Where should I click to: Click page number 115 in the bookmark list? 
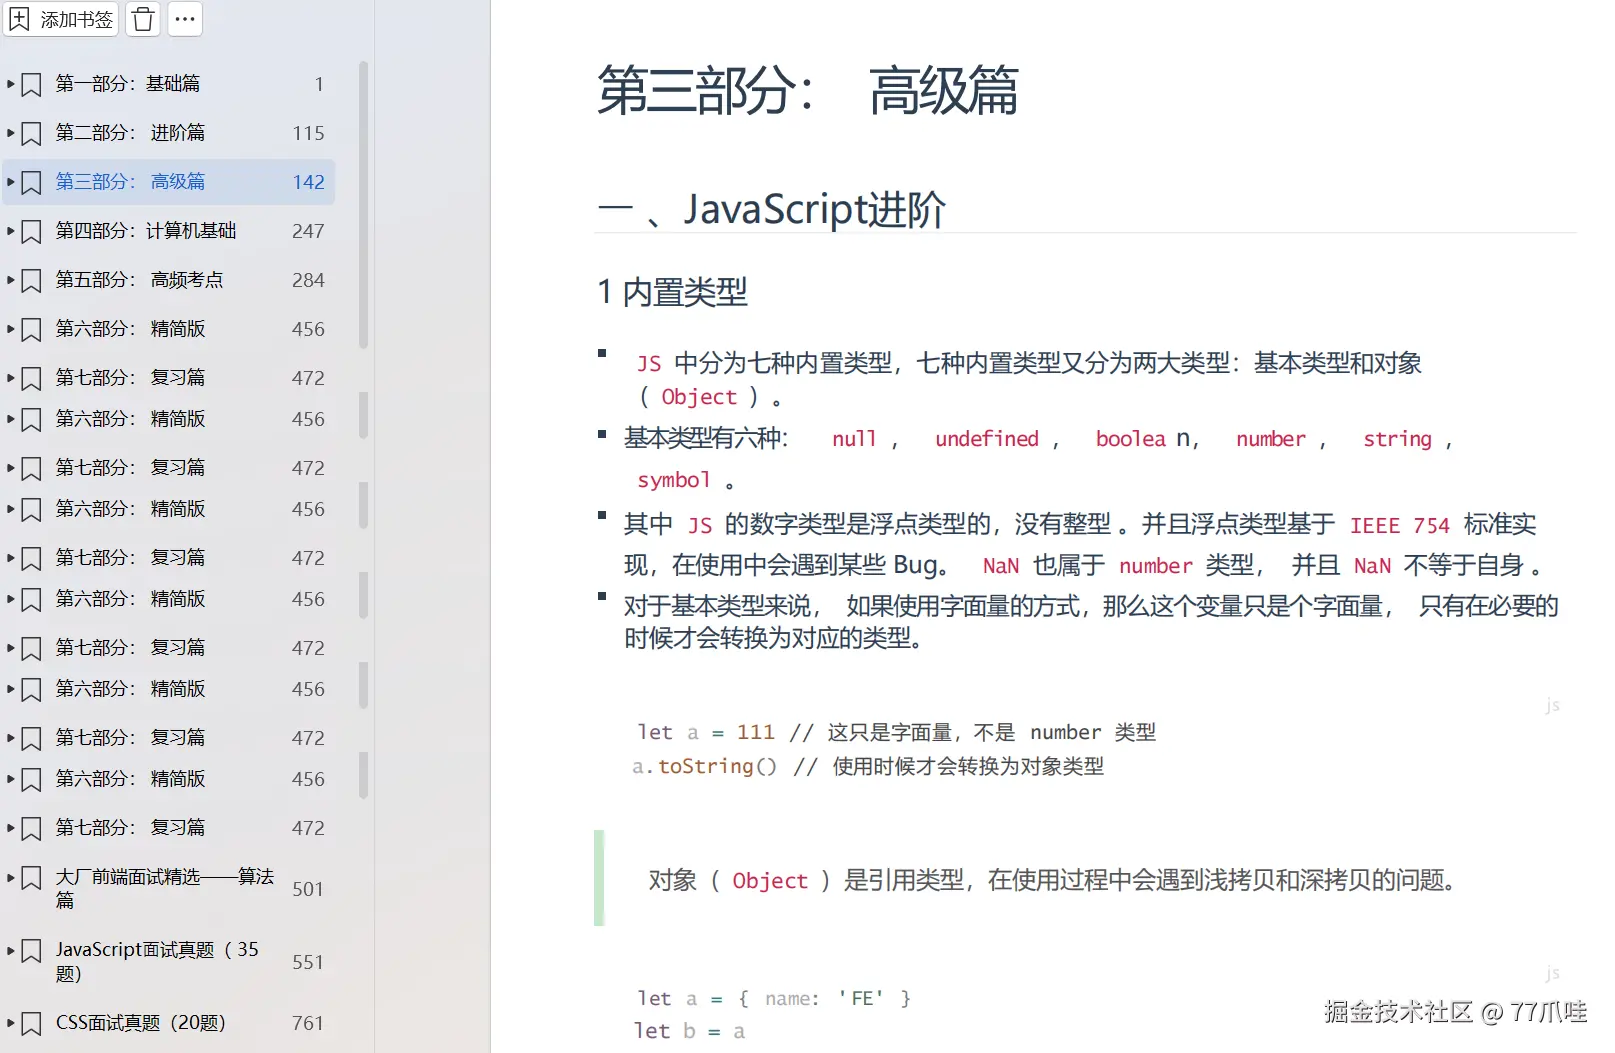point(308,133)
